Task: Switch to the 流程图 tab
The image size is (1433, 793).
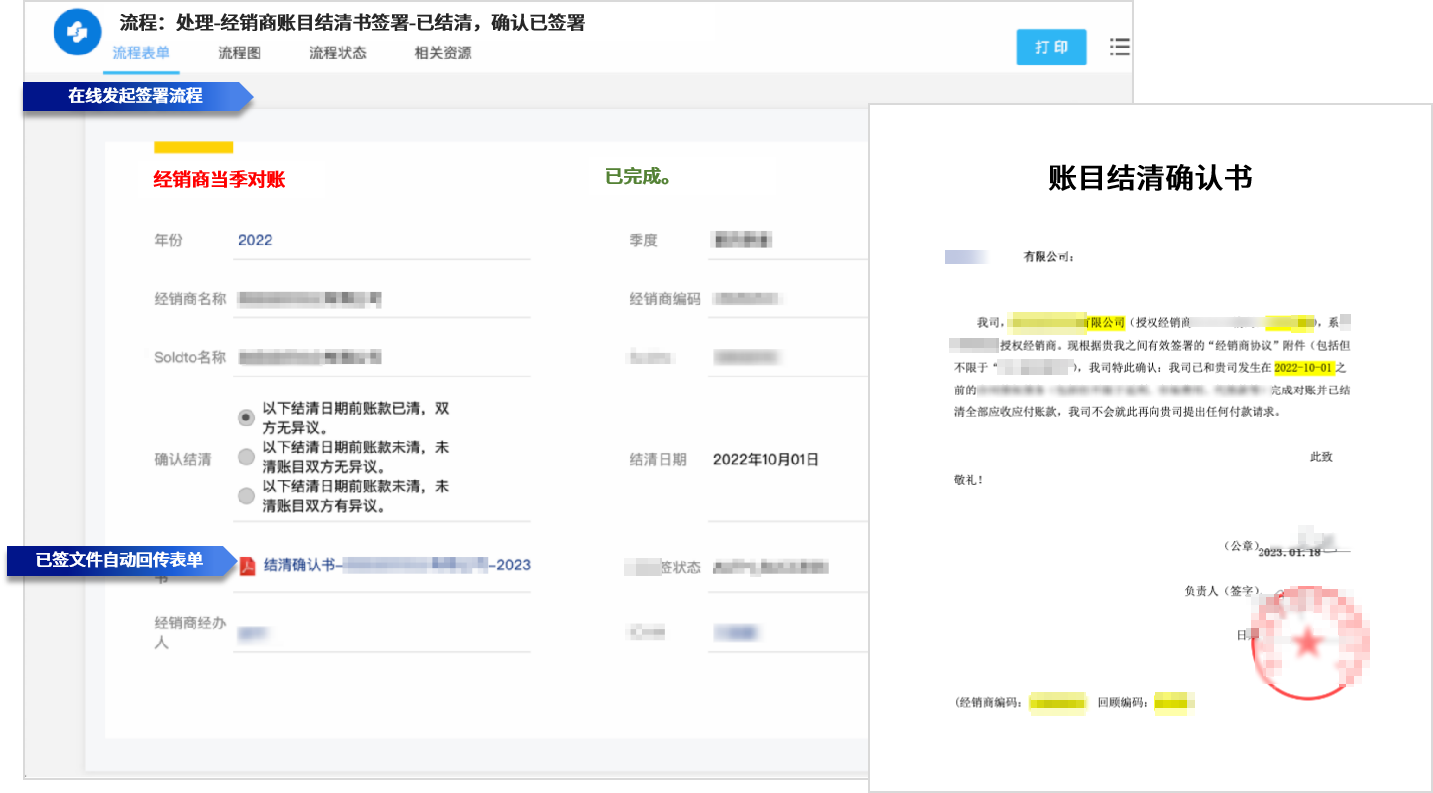Action: 239,53
